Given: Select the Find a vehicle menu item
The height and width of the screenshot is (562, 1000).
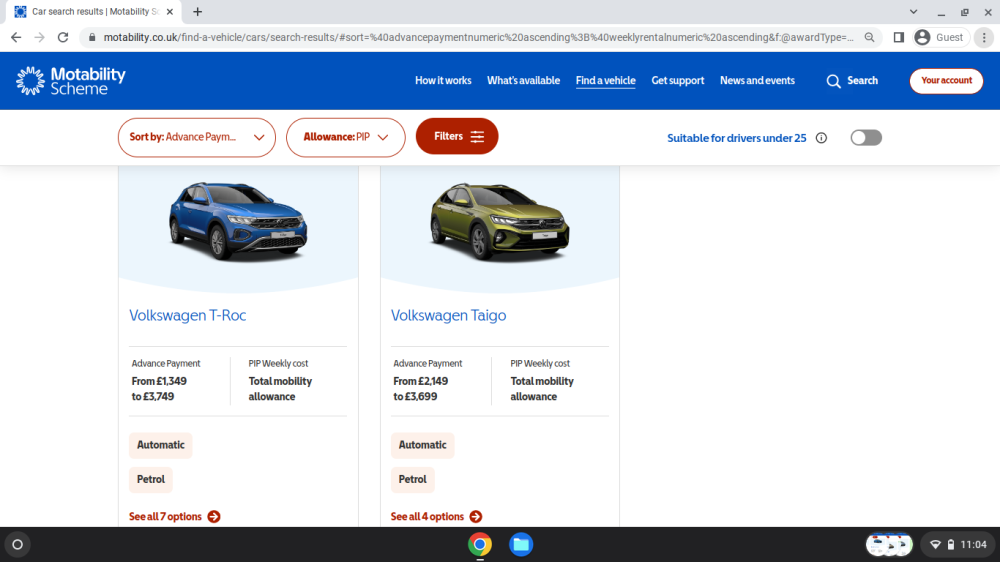Looking at the screenshot, I should pyautogui.click(x=605, y=81).
